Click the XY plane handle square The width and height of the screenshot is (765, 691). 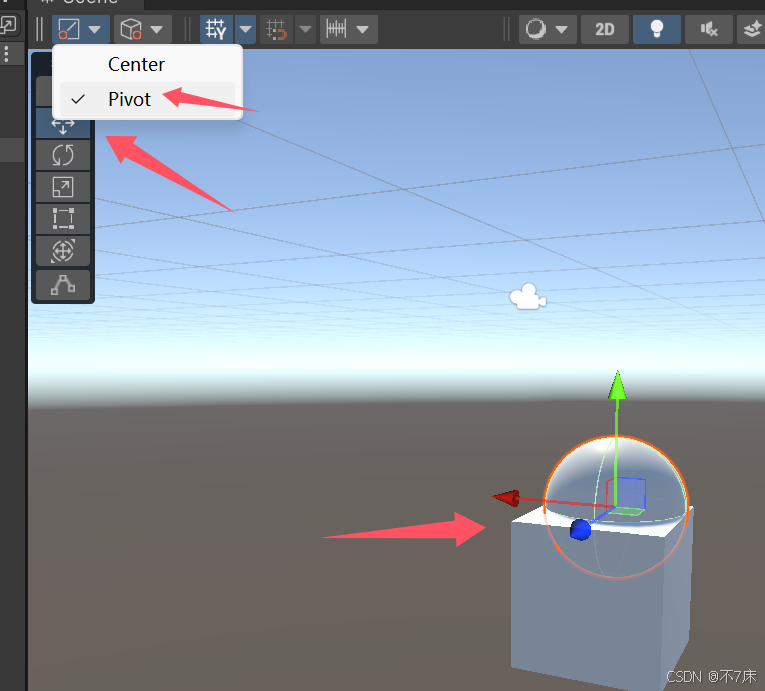(x=630, y=494)
